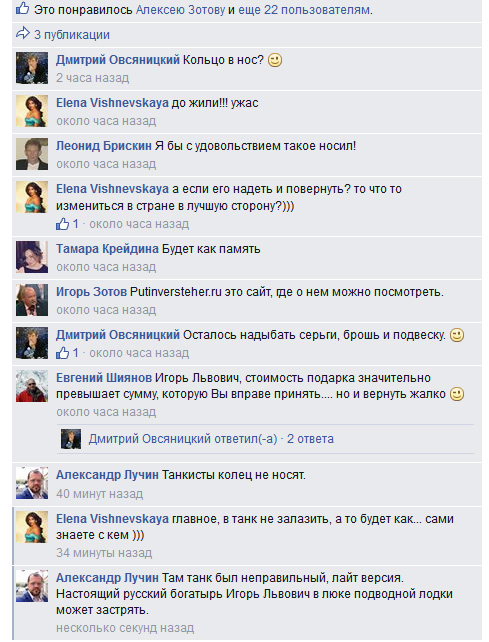The image size is (489, 642).
Task: Click the share arrow icon beside 3 публикации
Action: (x=23, y=33)
